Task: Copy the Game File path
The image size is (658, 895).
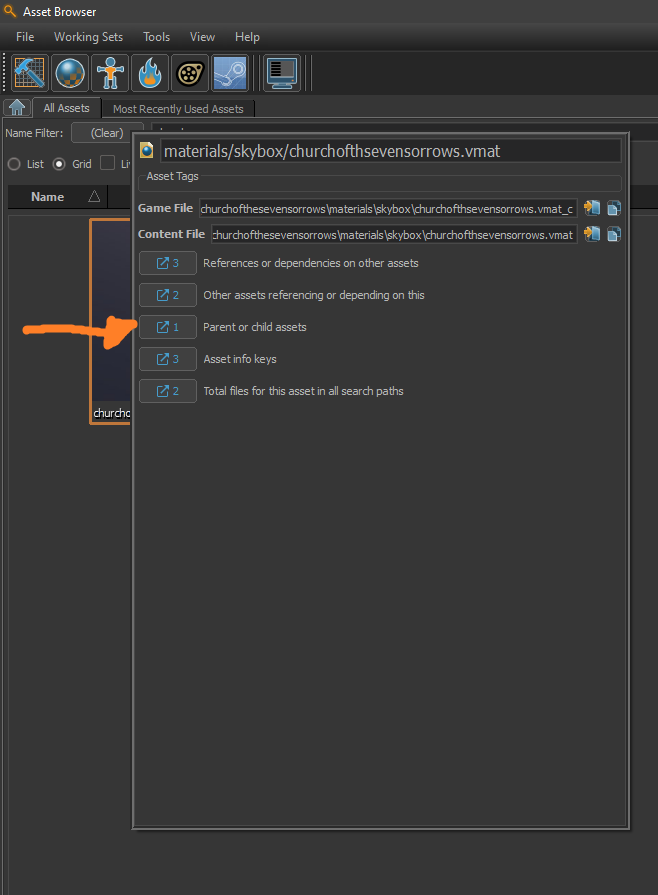Action: click(x=614, y=208)
